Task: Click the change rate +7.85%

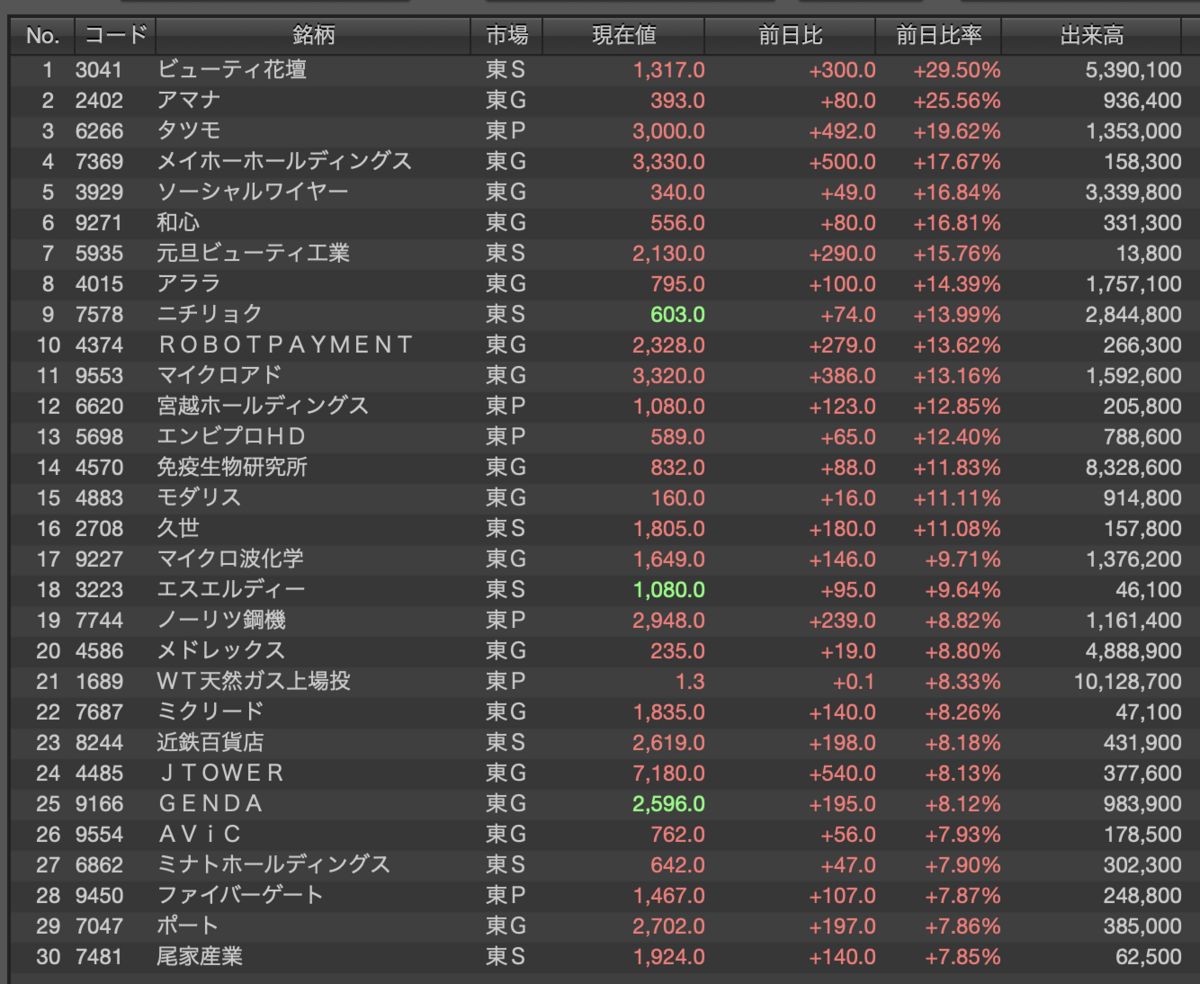Action: pos(961,956)
